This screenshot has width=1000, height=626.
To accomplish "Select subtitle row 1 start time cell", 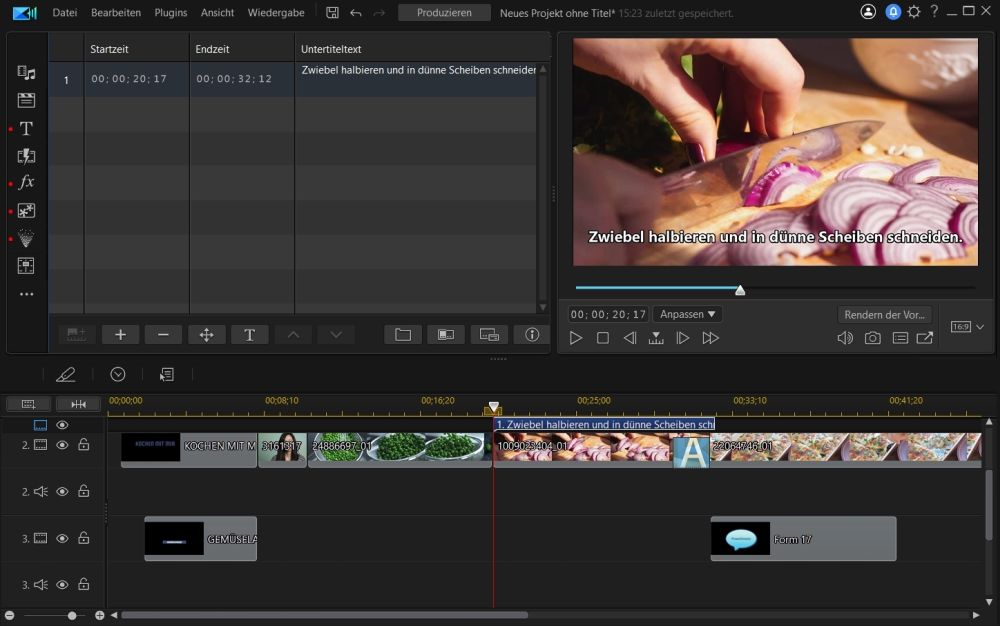I will pos(136,79).
